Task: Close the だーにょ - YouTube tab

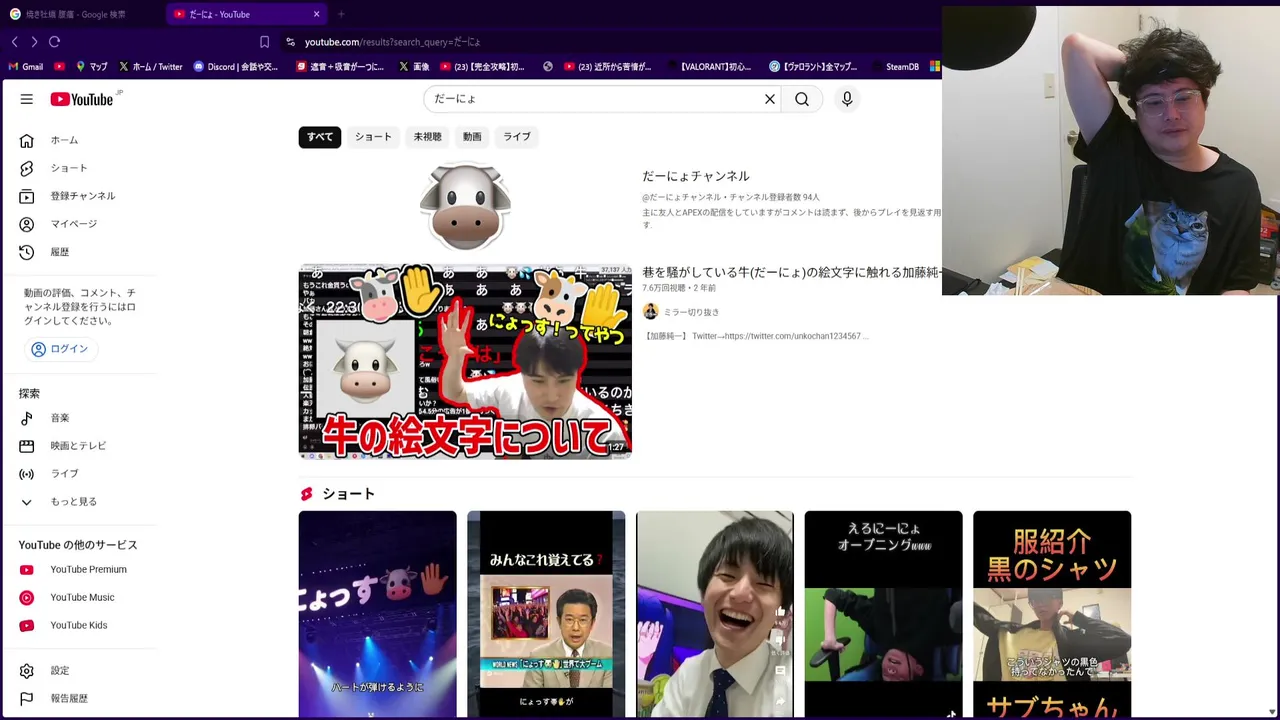Action: tap(317, 14)
